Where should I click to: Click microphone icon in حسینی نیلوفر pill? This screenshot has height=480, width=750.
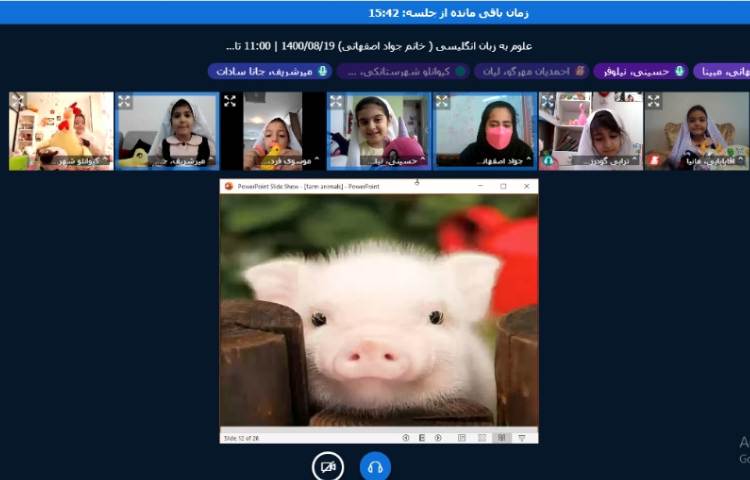point(679,71)
